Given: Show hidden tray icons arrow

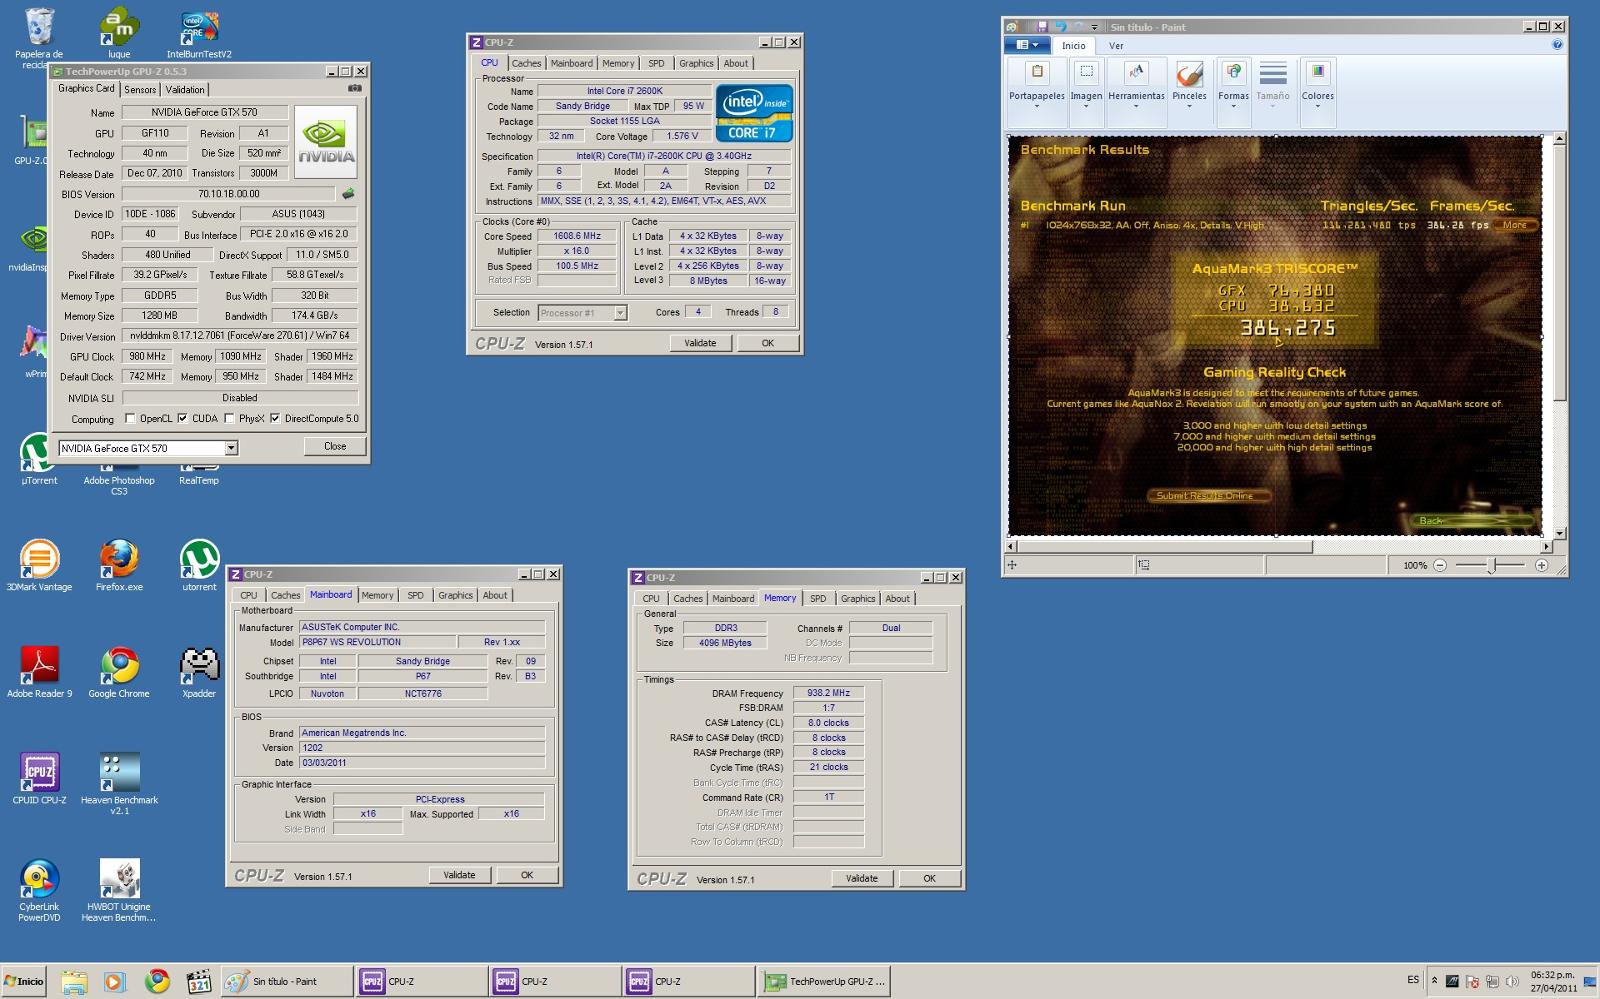Looking at the screenshot, I should coord(1434,981).
